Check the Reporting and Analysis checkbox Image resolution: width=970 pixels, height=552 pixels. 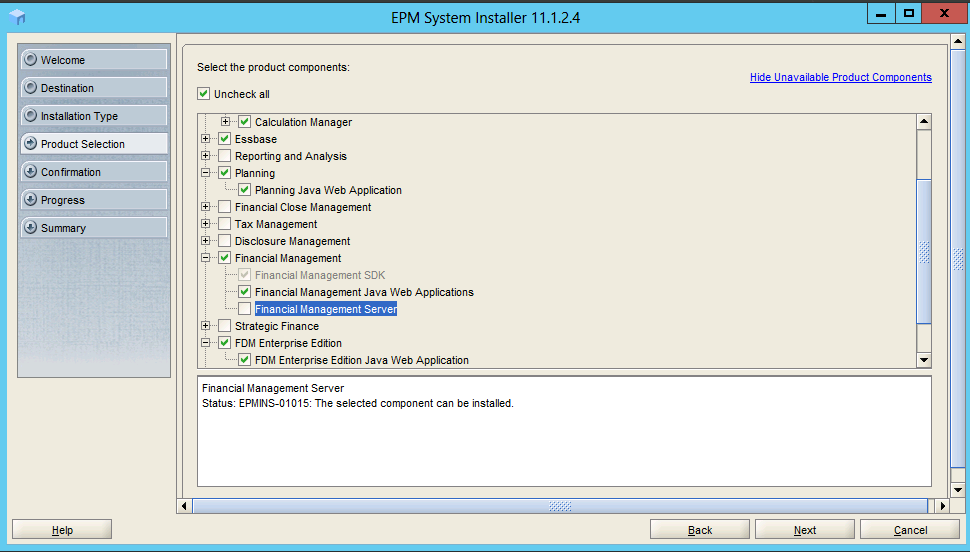225,156
